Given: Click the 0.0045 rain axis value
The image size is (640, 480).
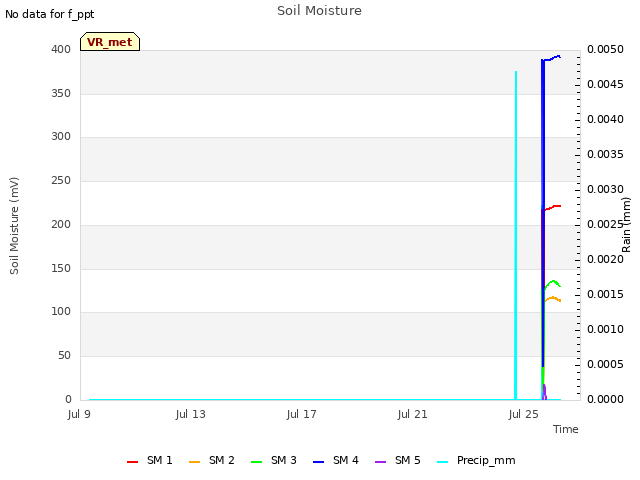Looking at the screenshot, I should click(x=605, y=84).
